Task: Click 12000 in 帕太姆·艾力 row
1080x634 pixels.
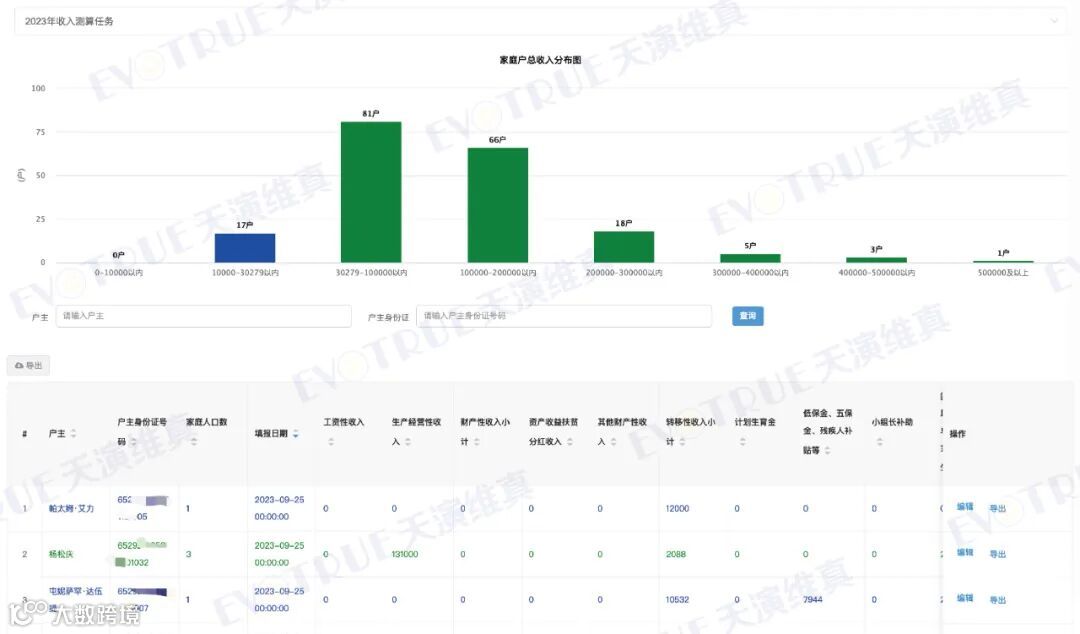Action: pyautogui.click(x=677, y=509)
